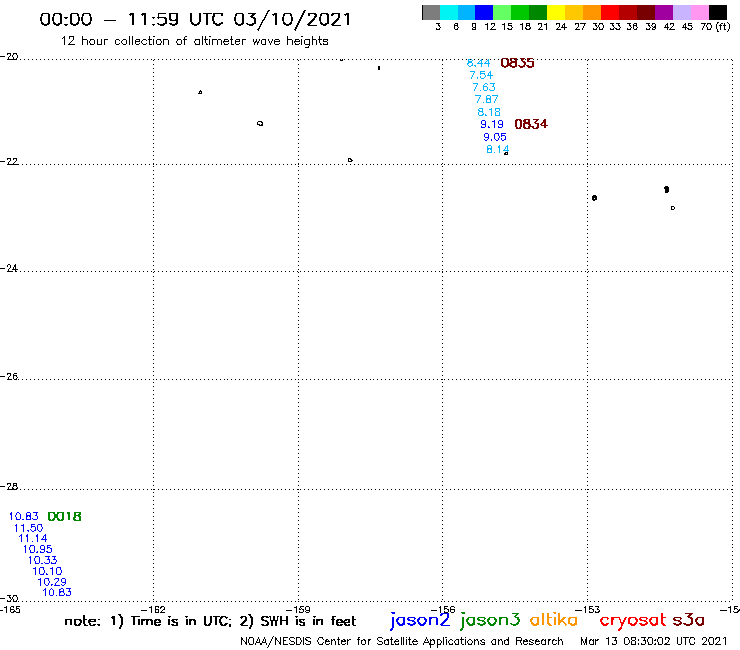
Task: Click the latitude label -24
Action: 9,268
